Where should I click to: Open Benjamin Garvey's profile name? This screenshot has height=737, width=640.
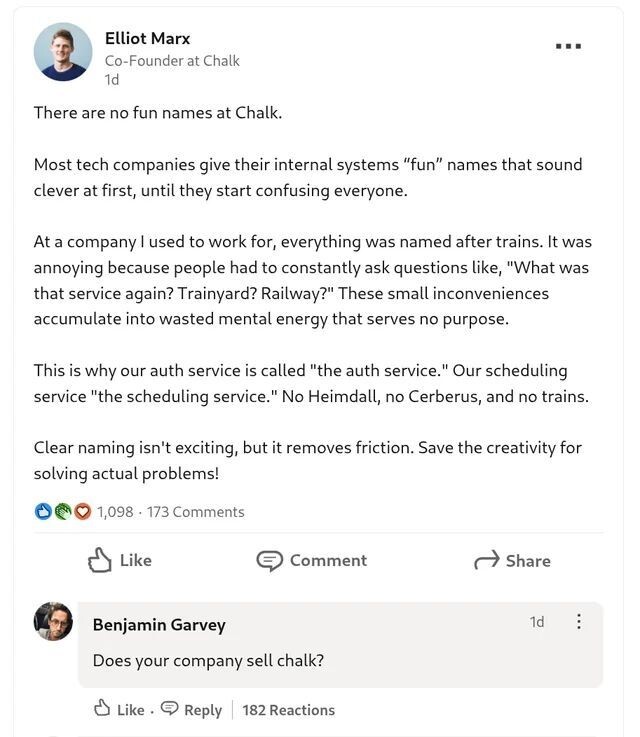pyautogui.click(x=159, y=625)
